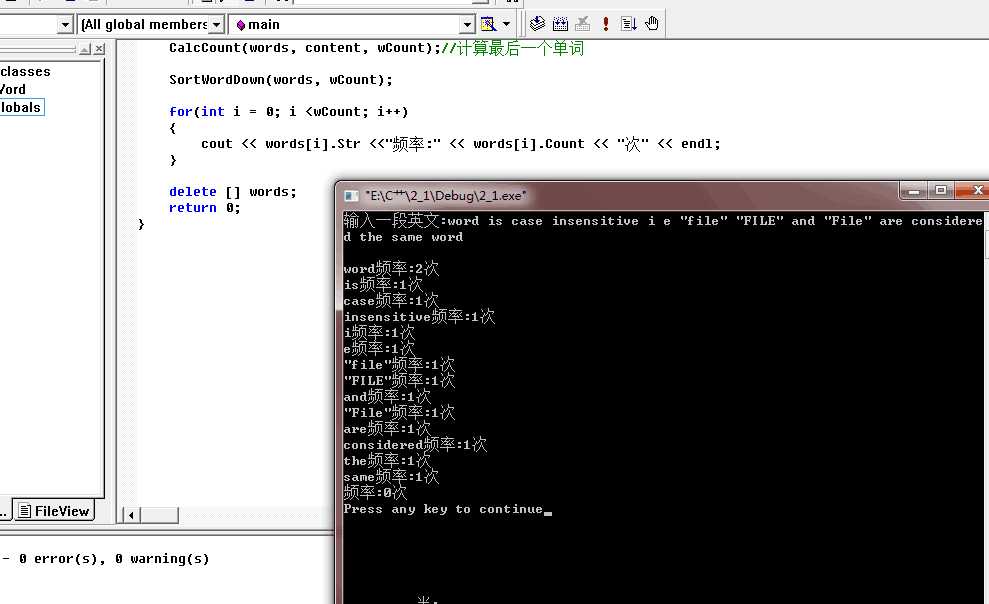Click the 'word频率:2次' console line
The image size is (989, 604).
coord(391,269)
